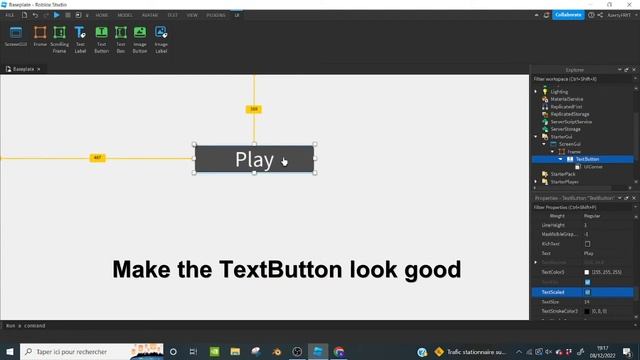
Task: Toggle the TextScaled checkbox
Action: point(587,292)
